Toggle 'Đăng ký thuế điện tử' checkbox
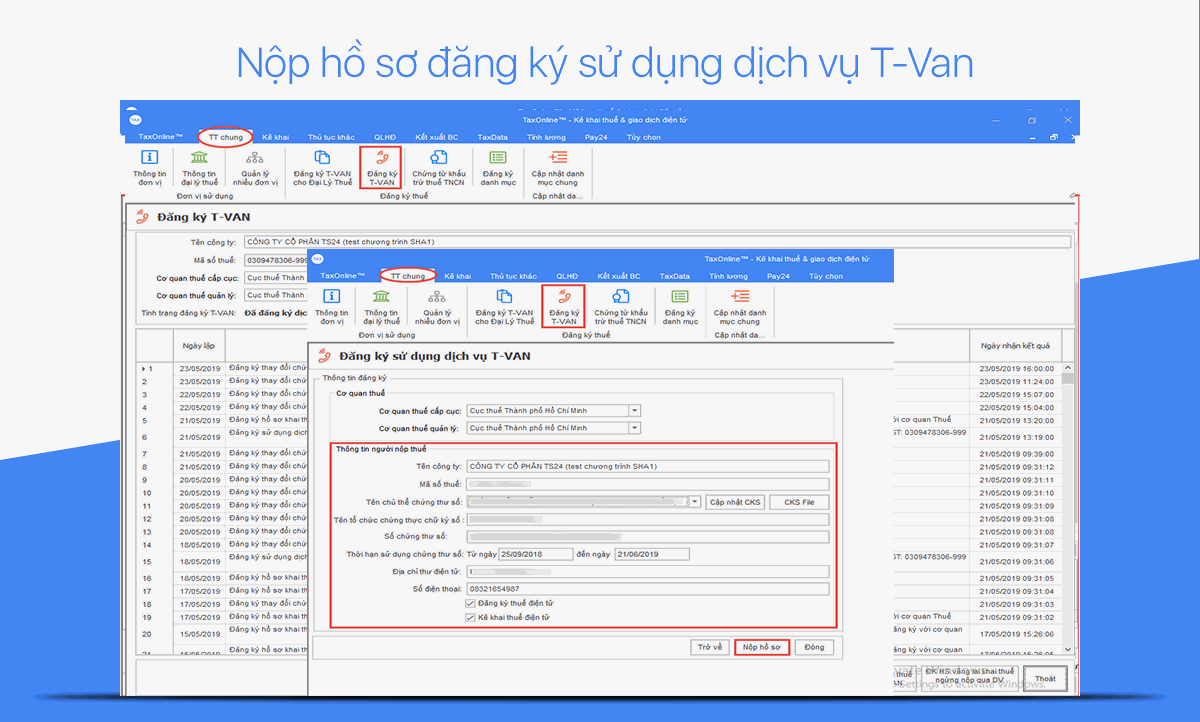This screenshot has width=1200, height=722. (471, 604)
